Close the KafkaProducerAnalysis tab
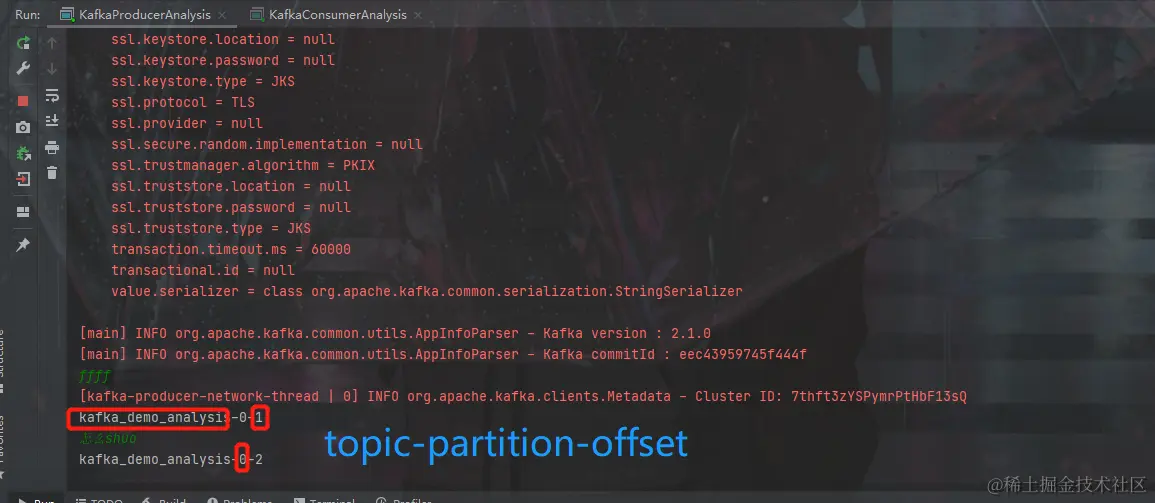This screenshot has width=1155, height=503. [222, 15]
